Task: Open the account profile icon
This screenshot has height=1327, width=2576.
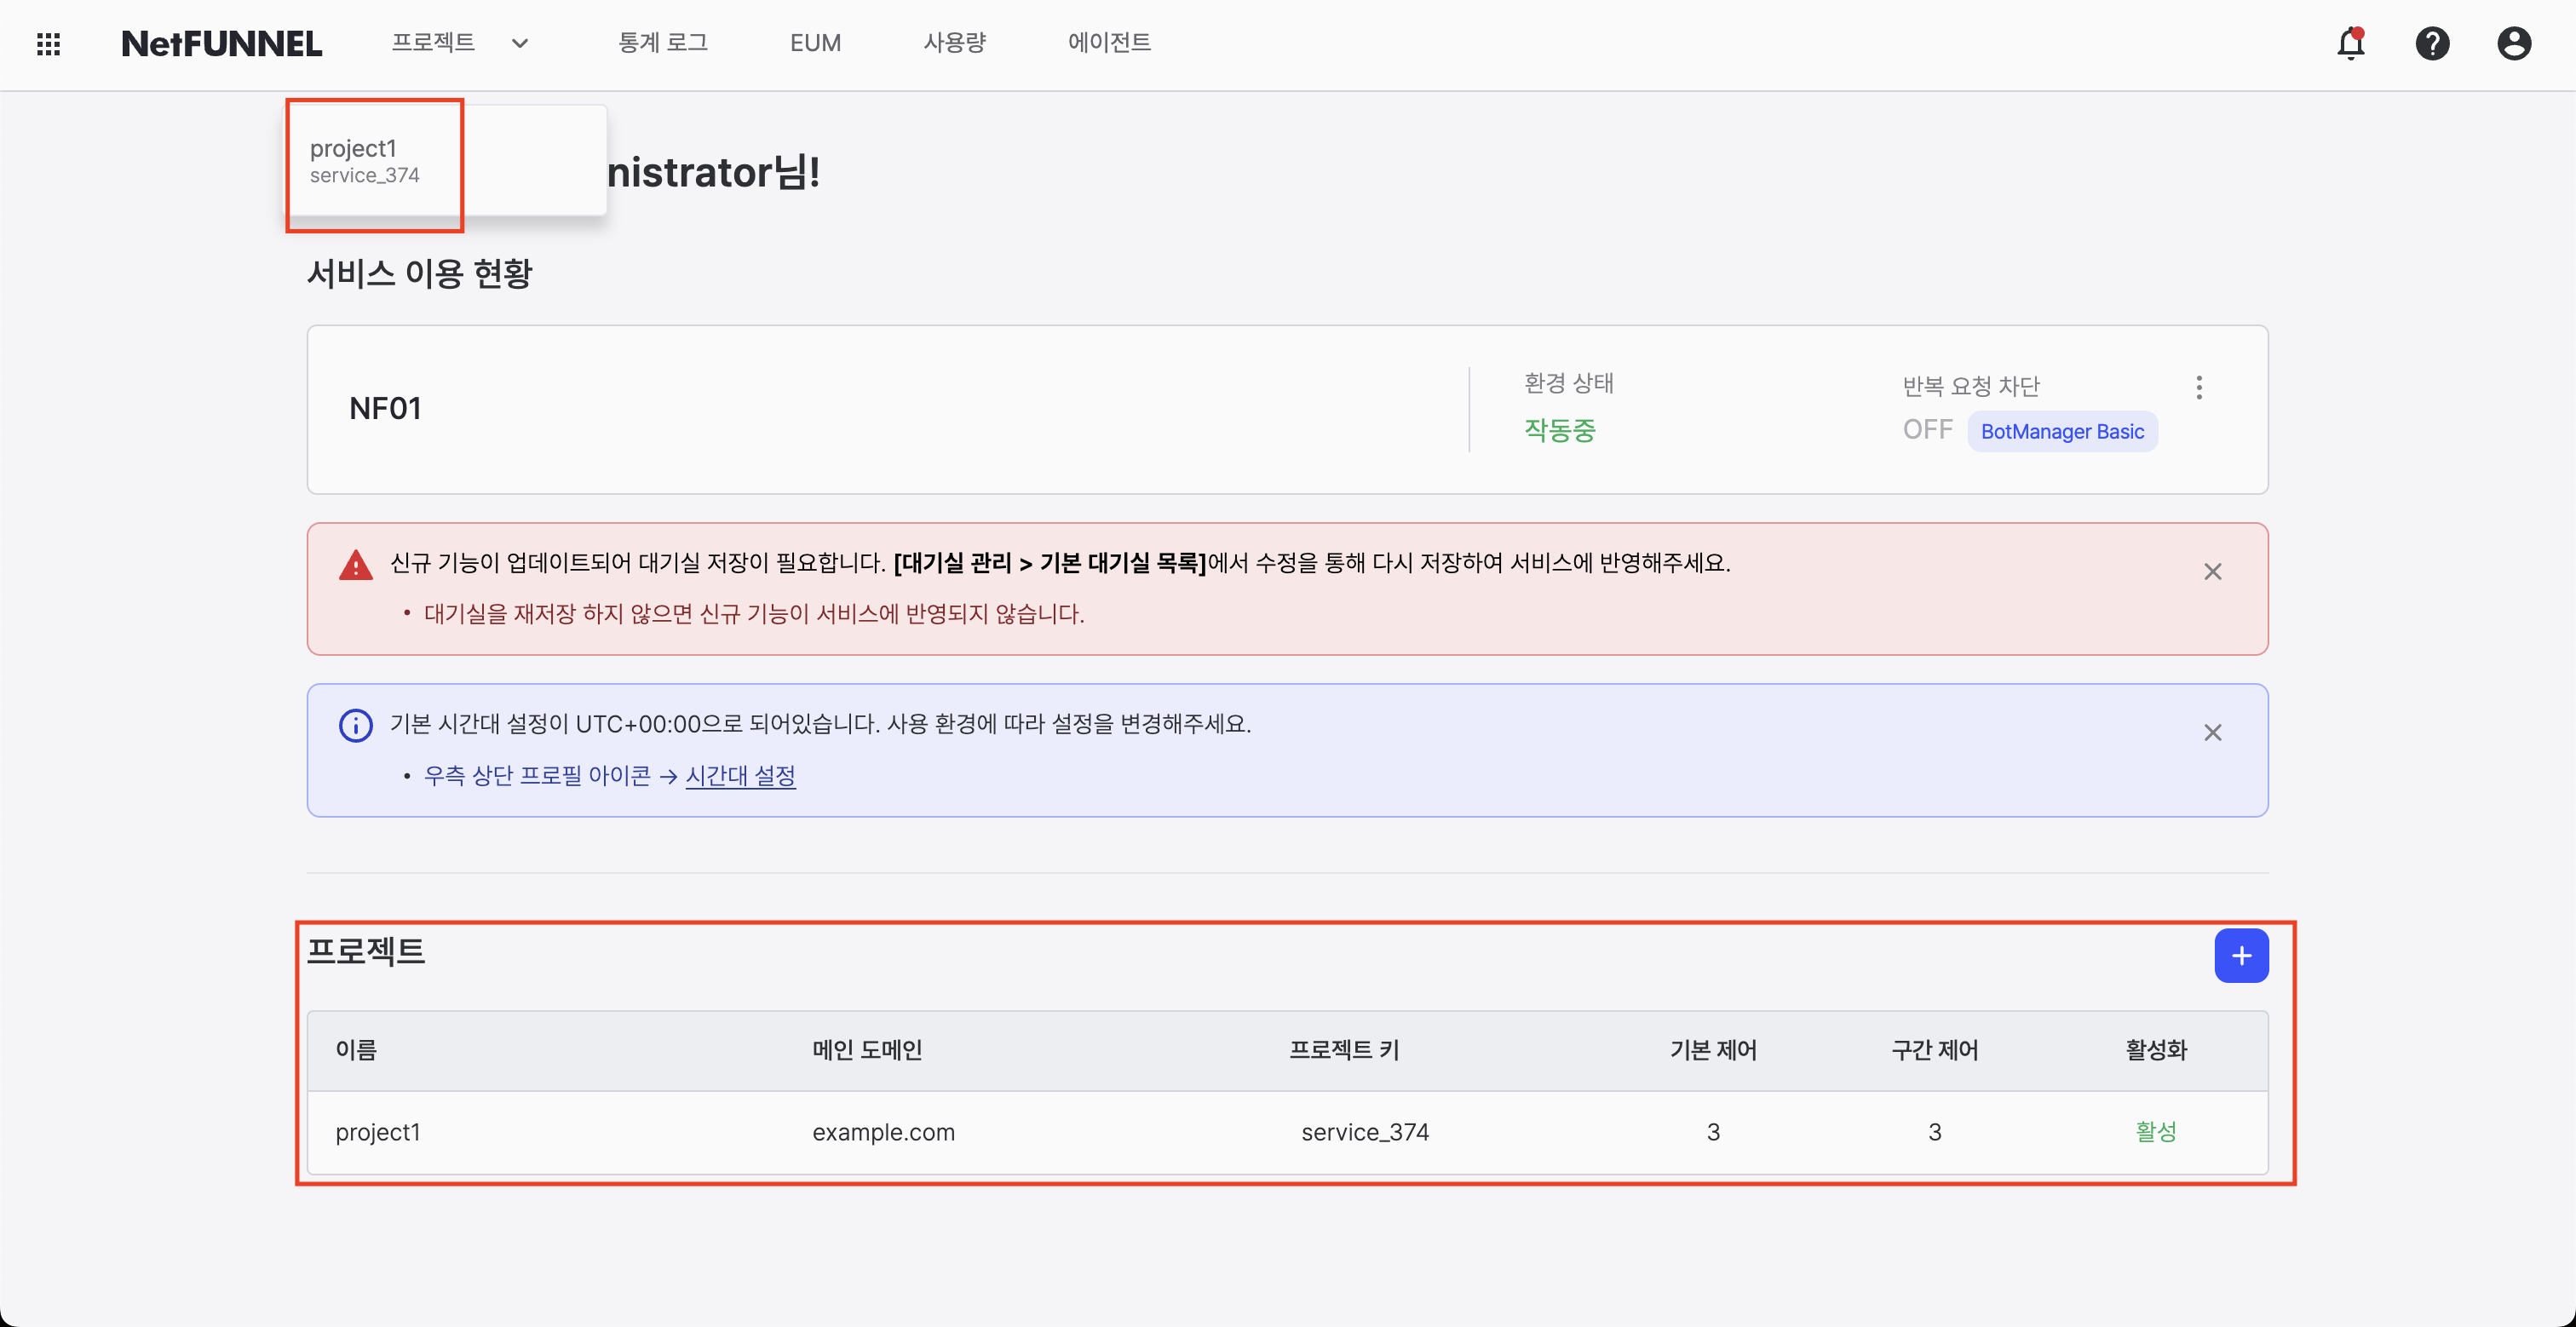Action: (2515, 44)
